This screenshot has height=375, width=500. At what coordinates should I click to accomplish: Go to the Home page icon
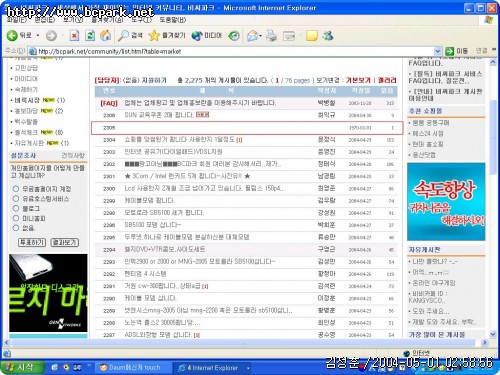coord(106,35)
